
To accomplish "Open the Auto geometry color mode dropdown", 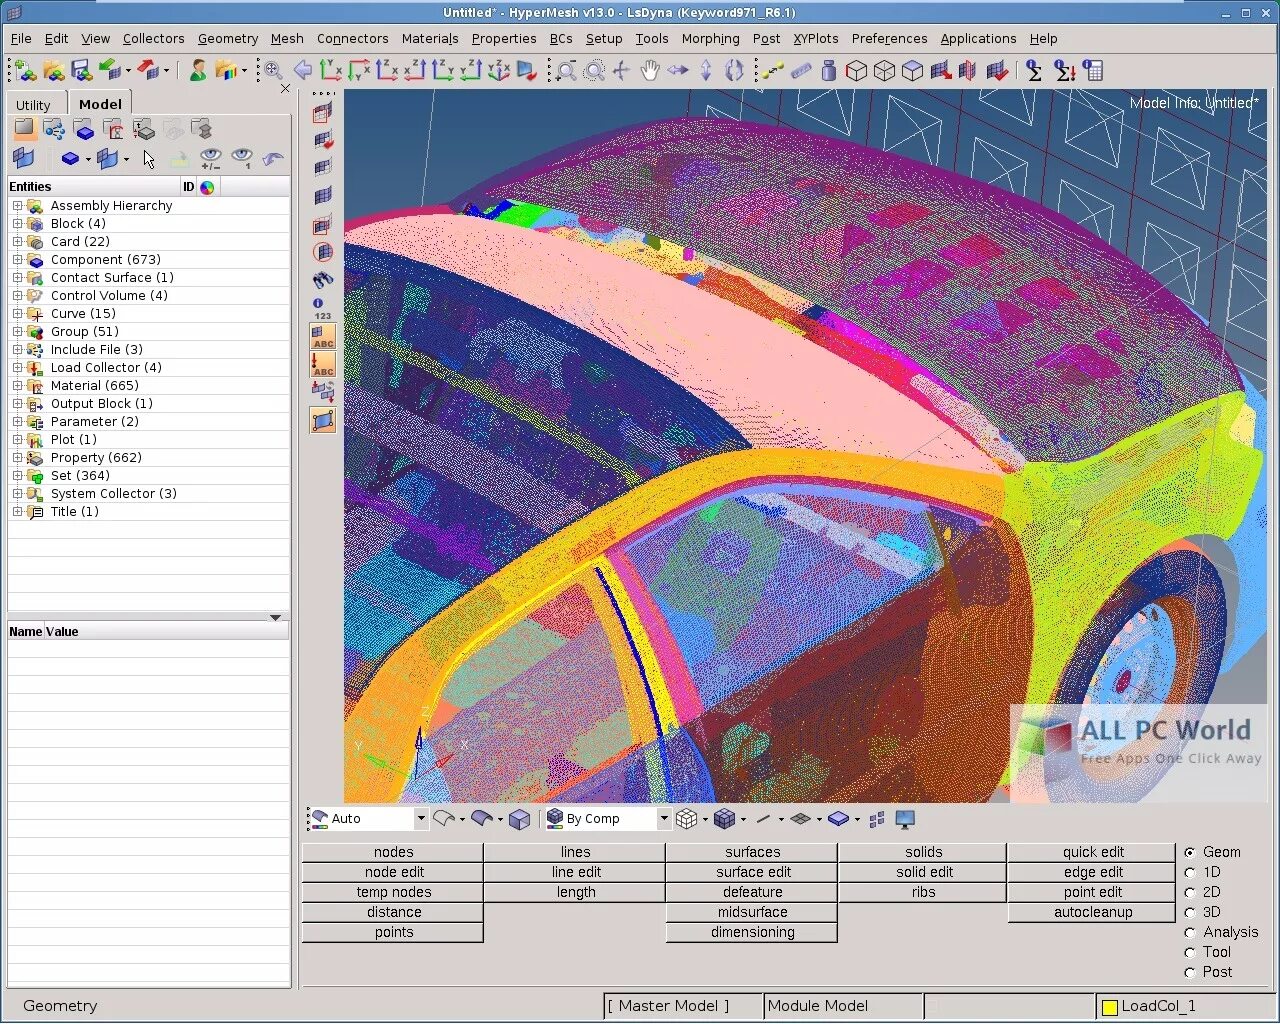I will tap(421, 819).
